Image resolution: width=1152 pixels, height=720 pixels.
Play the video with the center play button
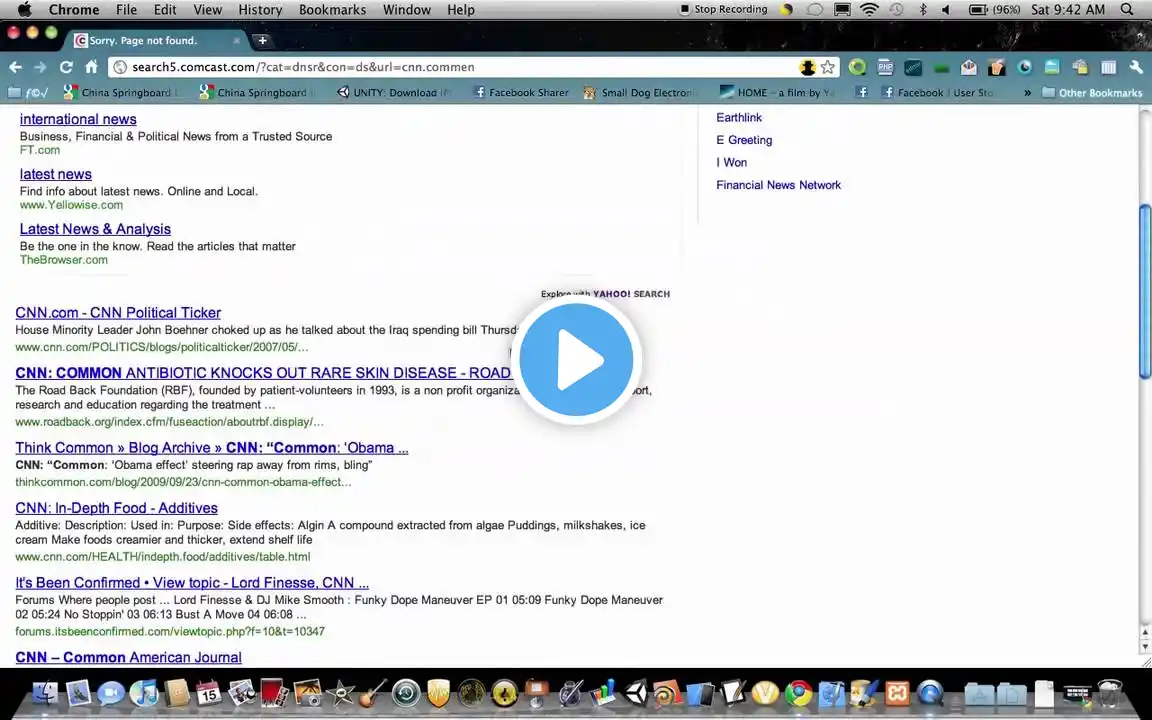(x=576, y=360)
